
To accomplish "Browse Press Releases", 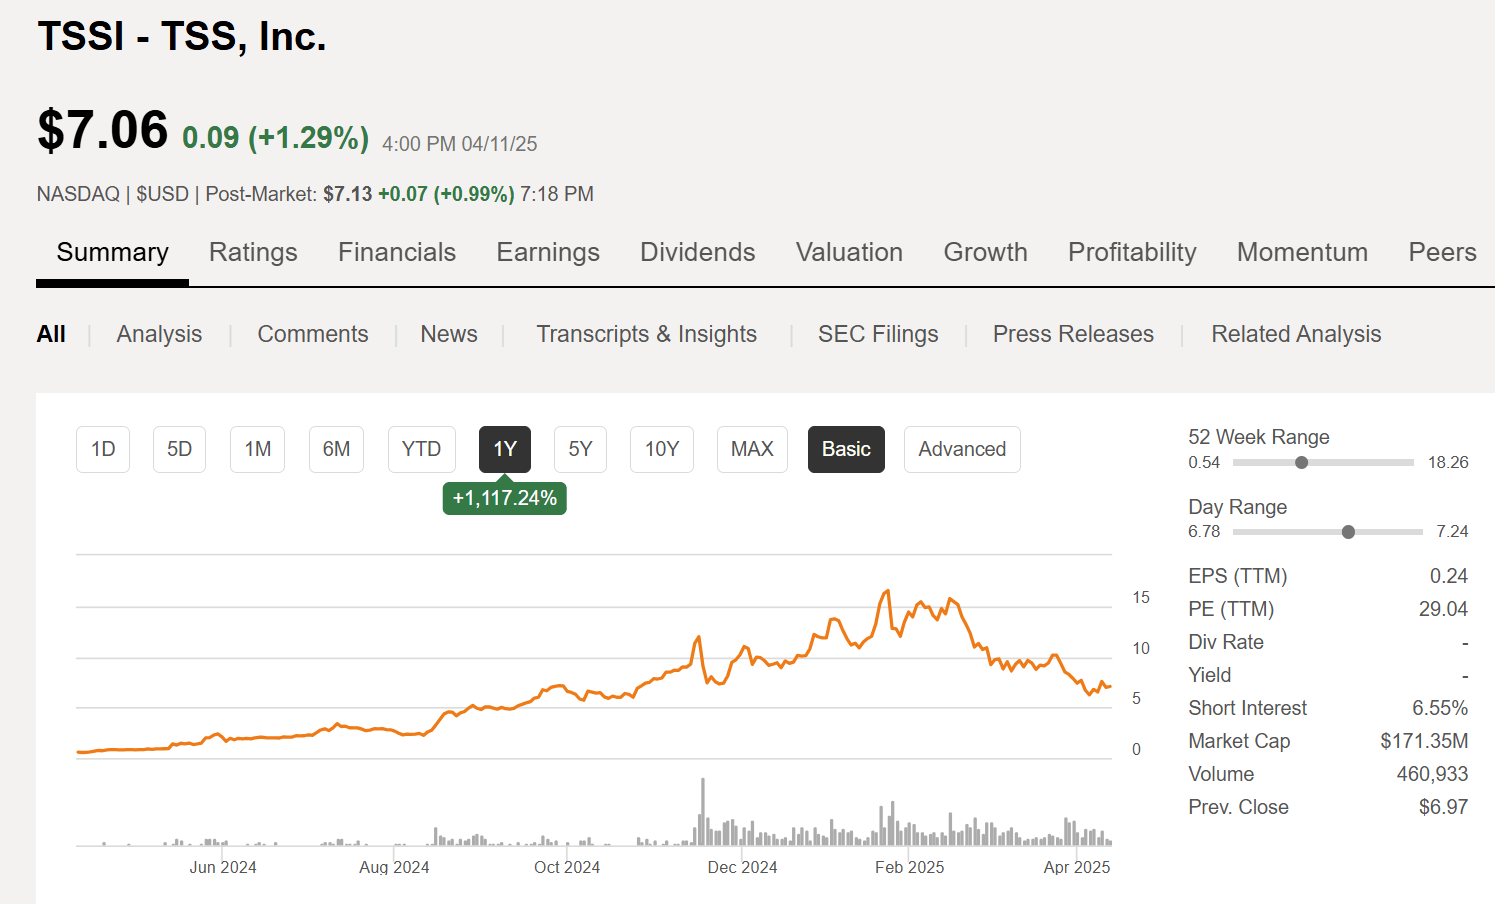I will (x=1073, y=334).
